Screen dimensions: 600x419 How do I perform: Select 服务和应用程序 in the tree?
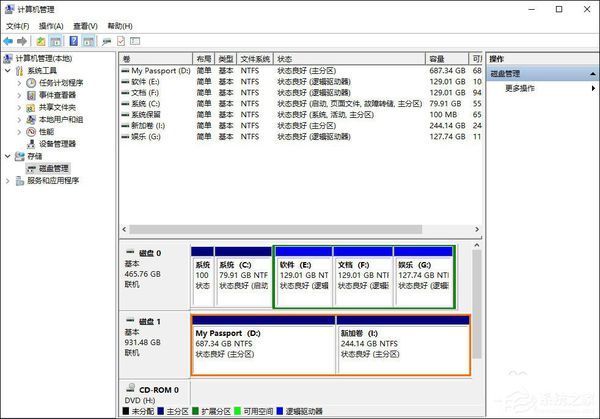coord(53,181)
